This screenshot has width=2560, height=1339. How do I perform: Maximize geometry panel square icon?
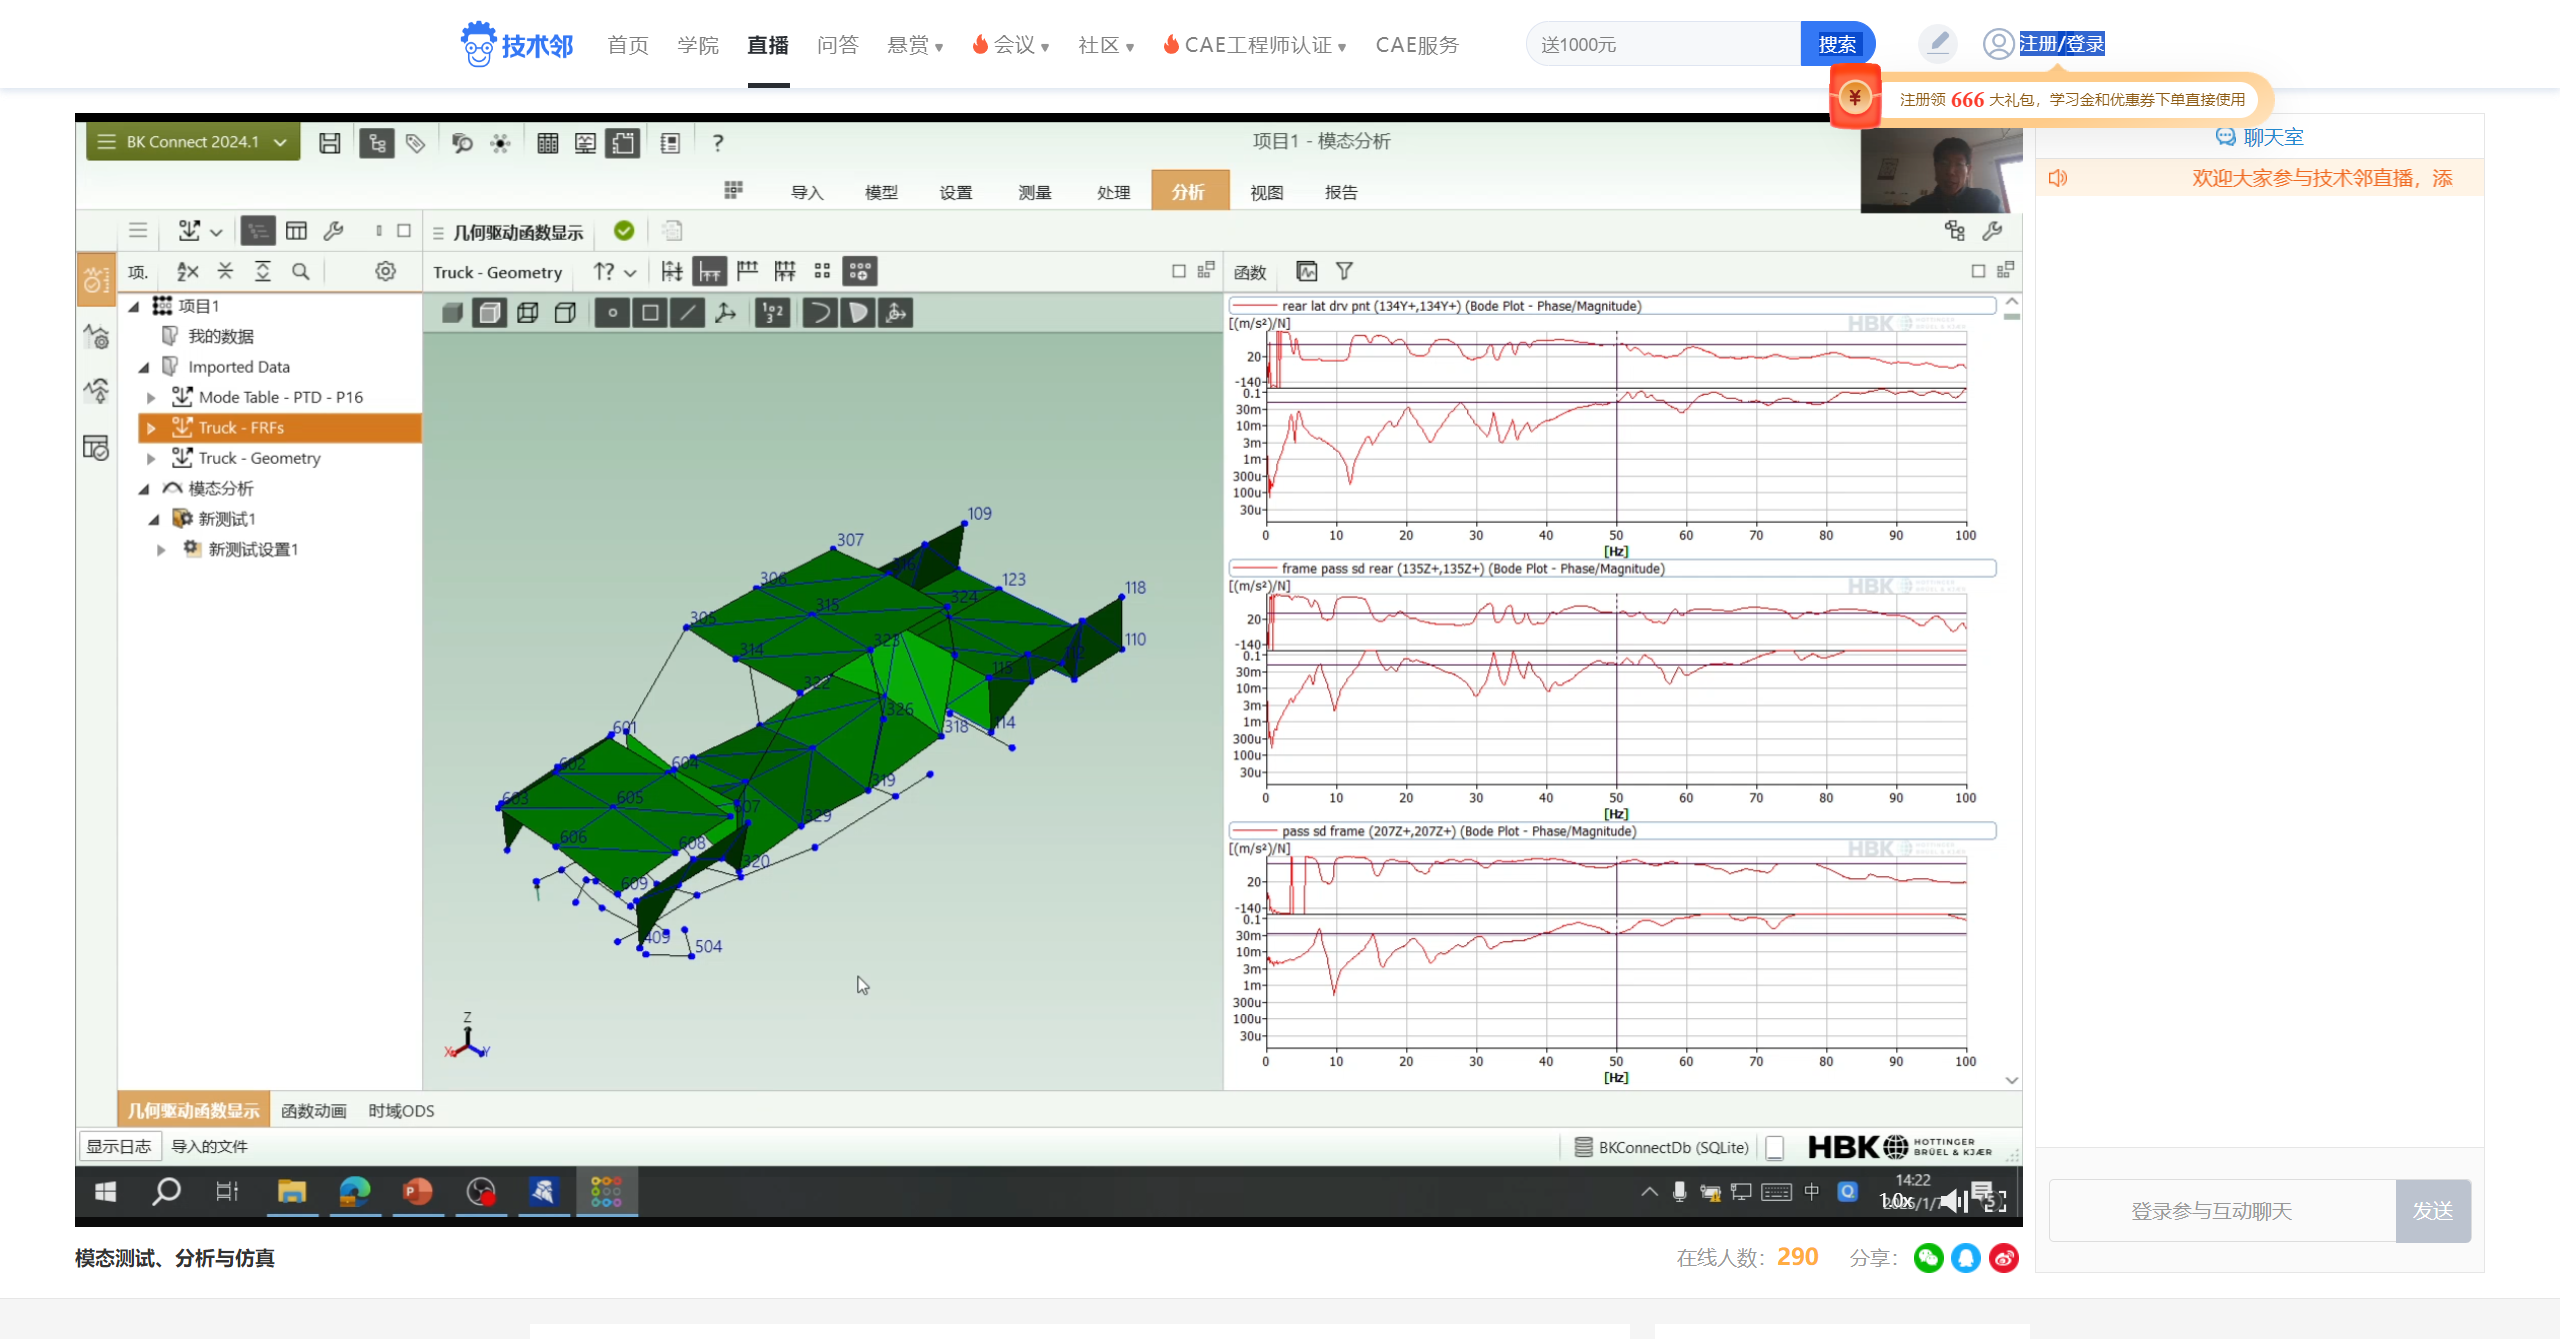pos(1178,271)
